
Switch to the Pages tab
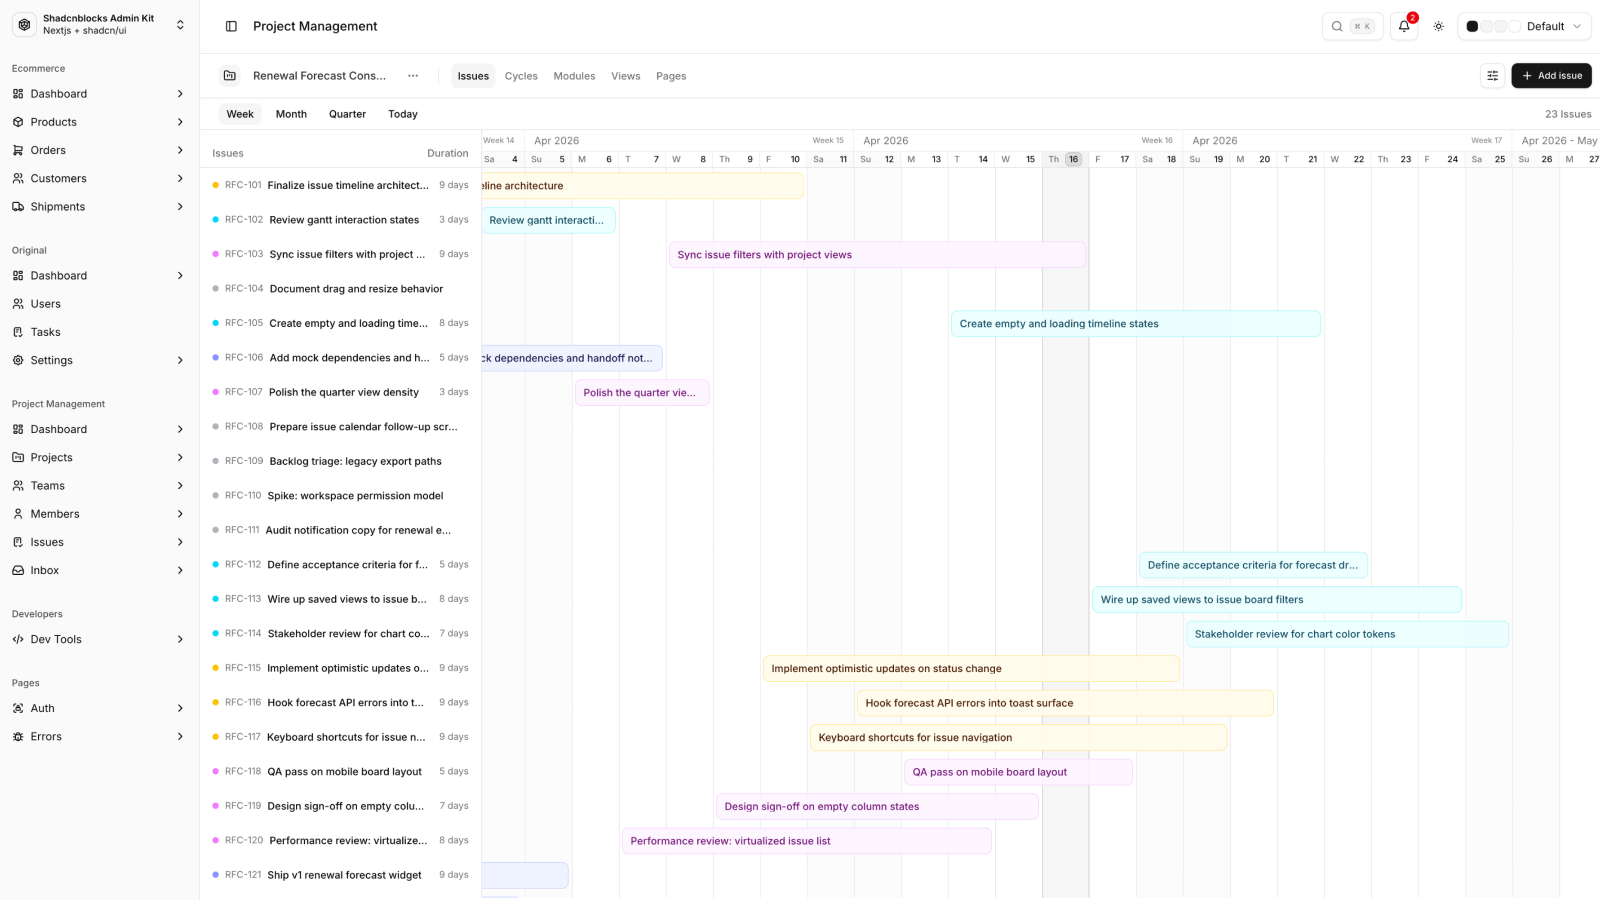(x=671, y=76)
